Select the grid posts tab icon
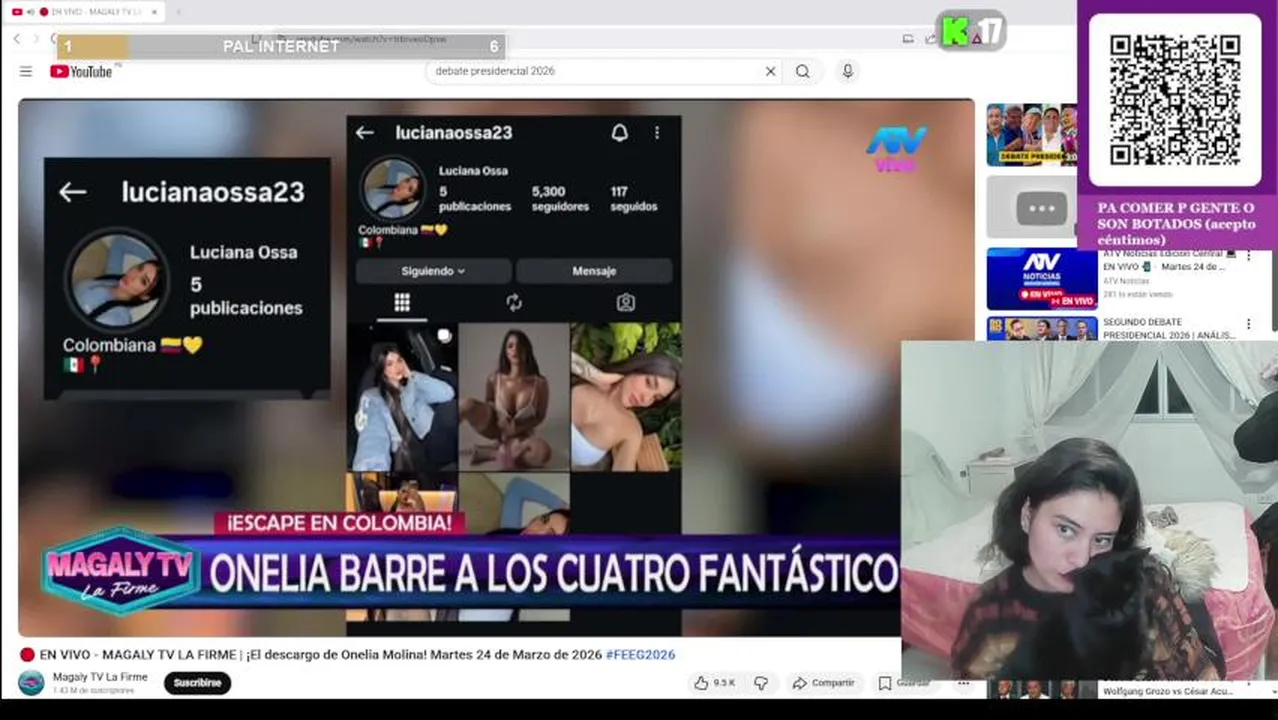The height and width of the screenshot is (720, 1278). [402, 303]
